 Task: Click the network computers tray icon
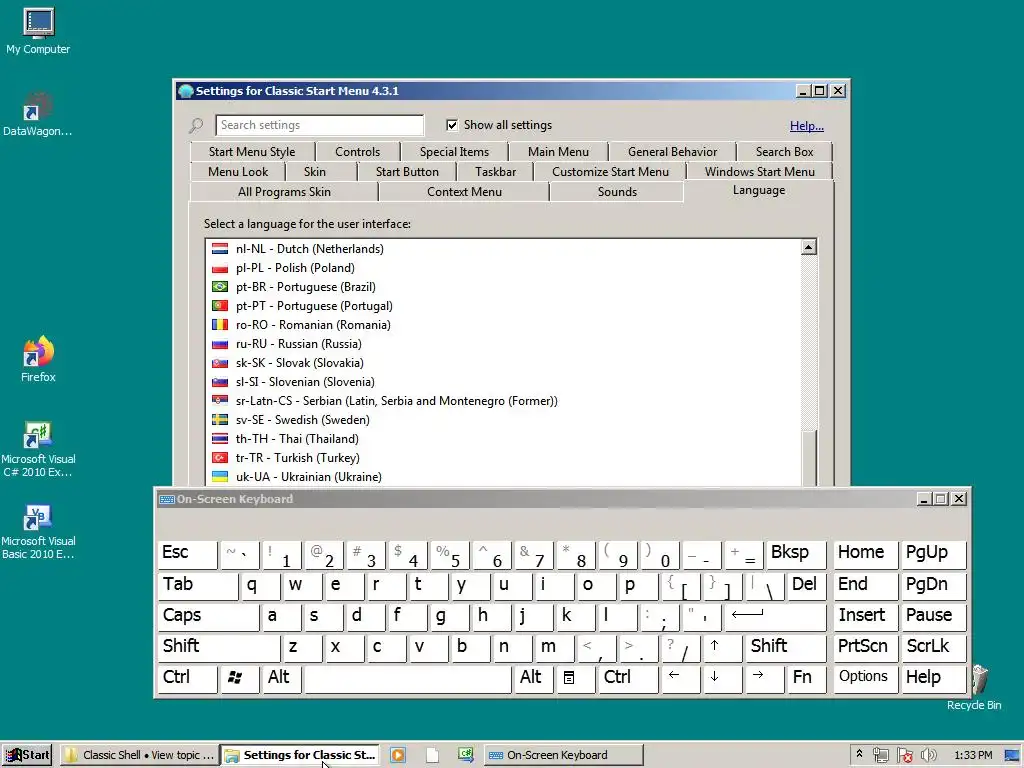tap(880, 756)
